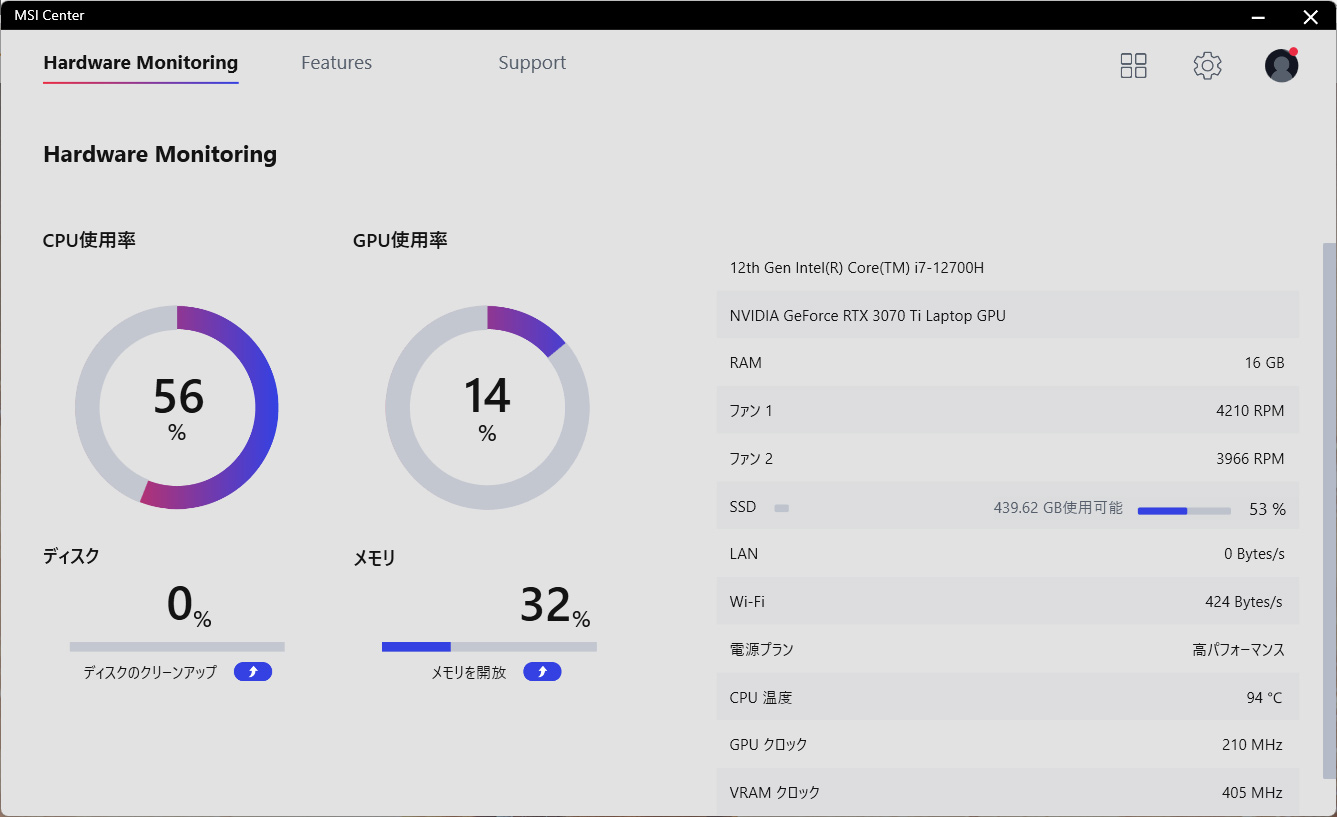This screenshot has width=1337, height=817.
Task: Click the SSD label
Action: 743,507
